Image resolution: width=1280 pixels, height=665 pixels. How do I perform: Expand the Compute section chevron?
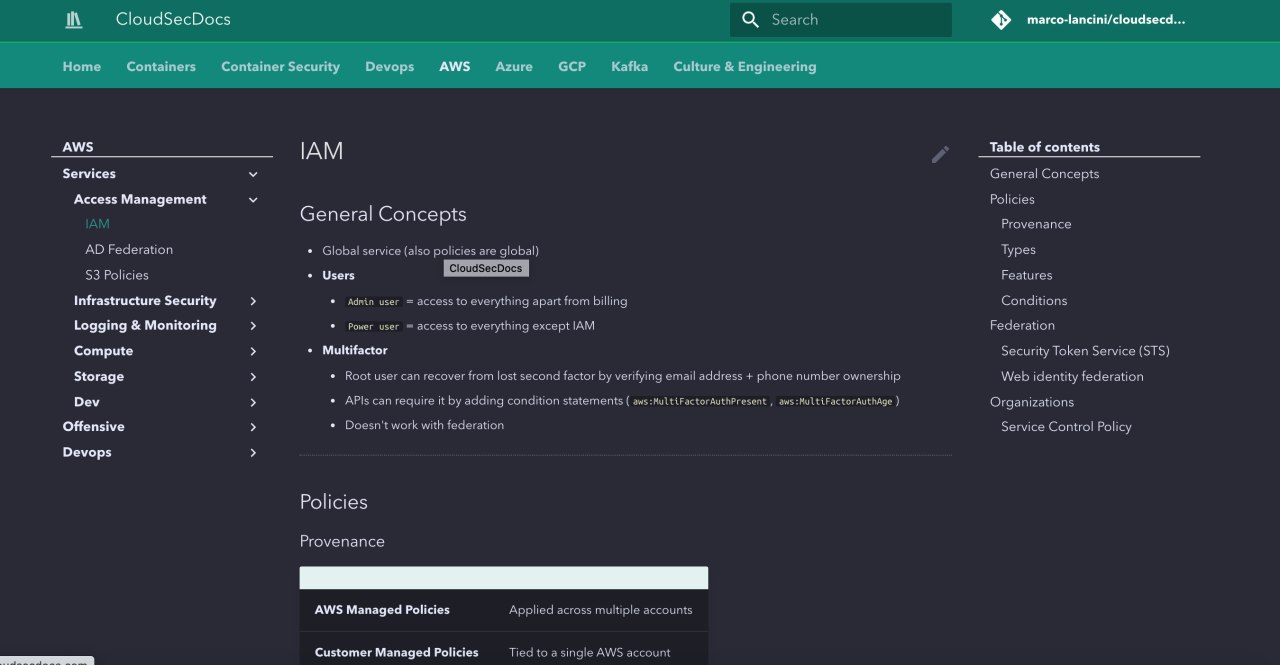point(253,352)
